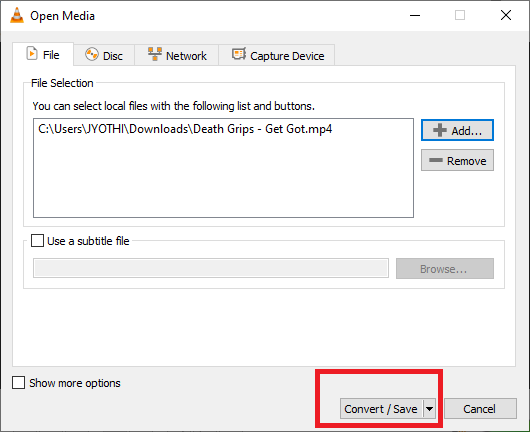
Task: Click the Convert / Save button
Action: (381, 409)
